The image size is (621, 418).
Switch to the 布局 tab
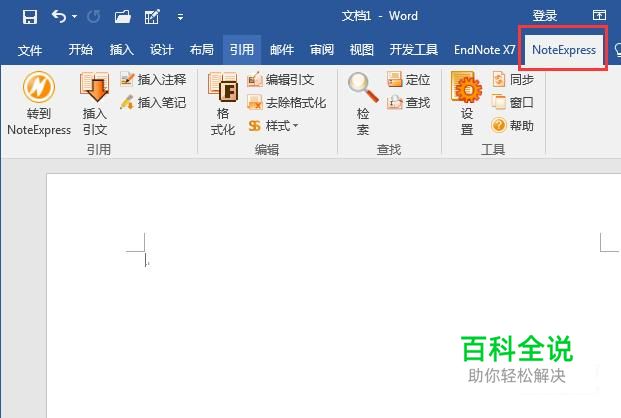pos(202,50)
